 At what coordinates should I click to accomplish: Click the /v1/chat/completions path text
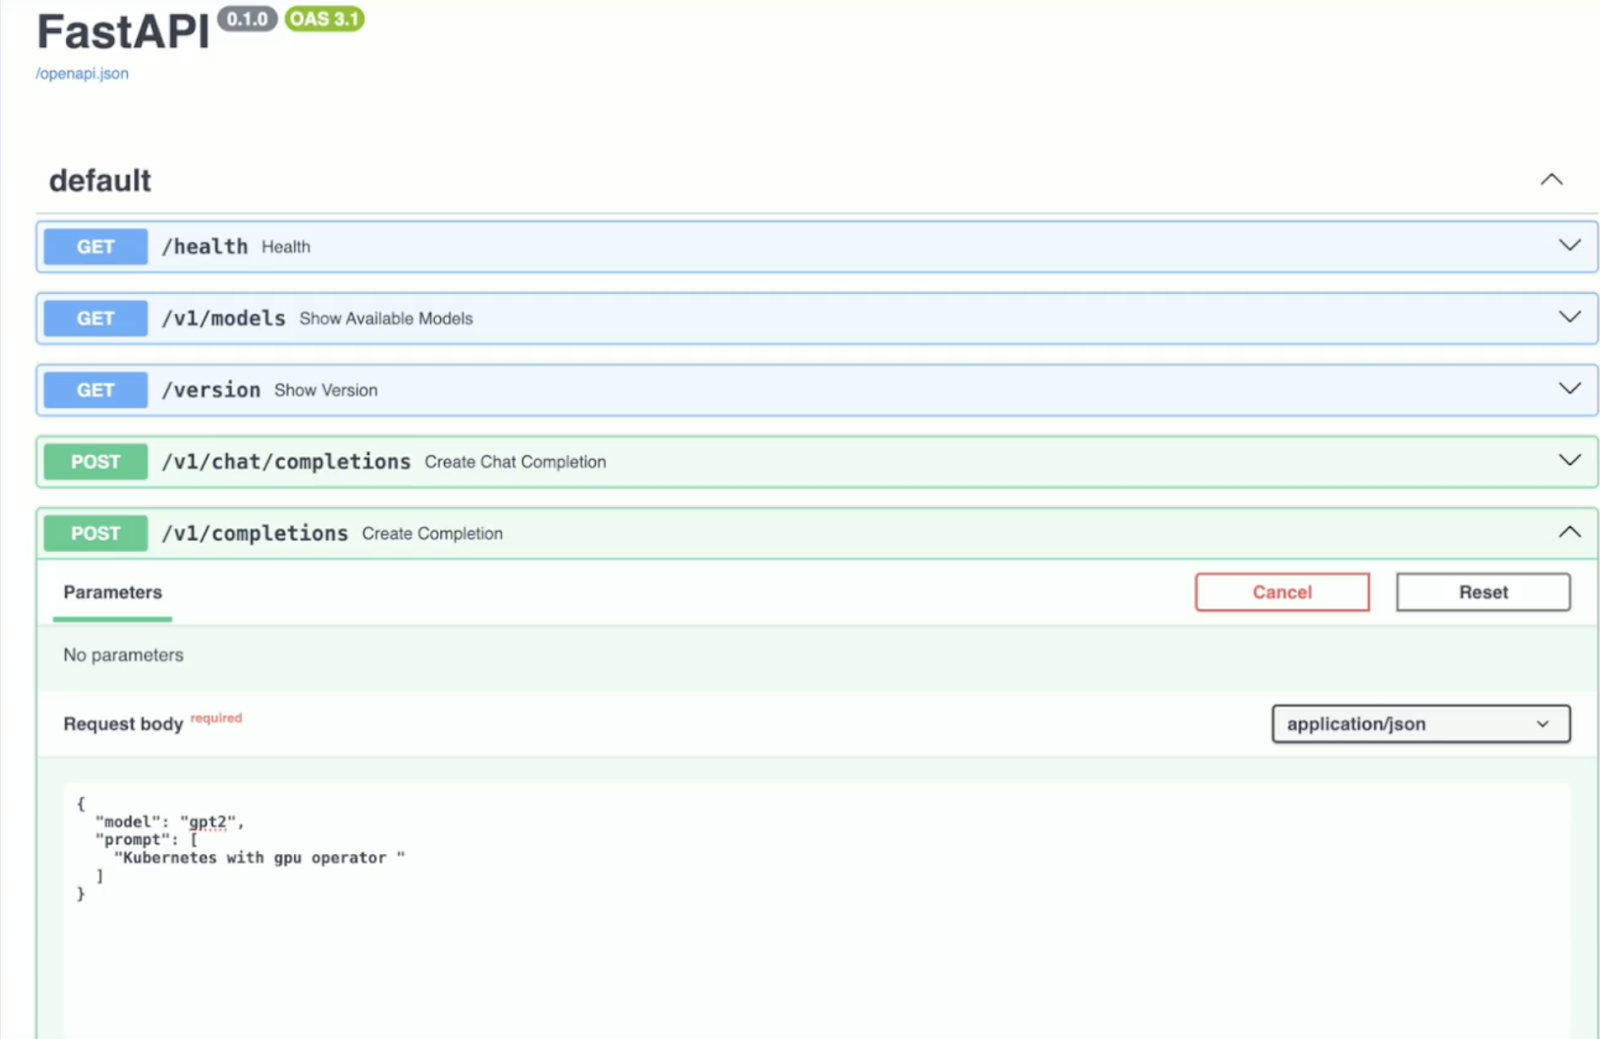[286, 462]
